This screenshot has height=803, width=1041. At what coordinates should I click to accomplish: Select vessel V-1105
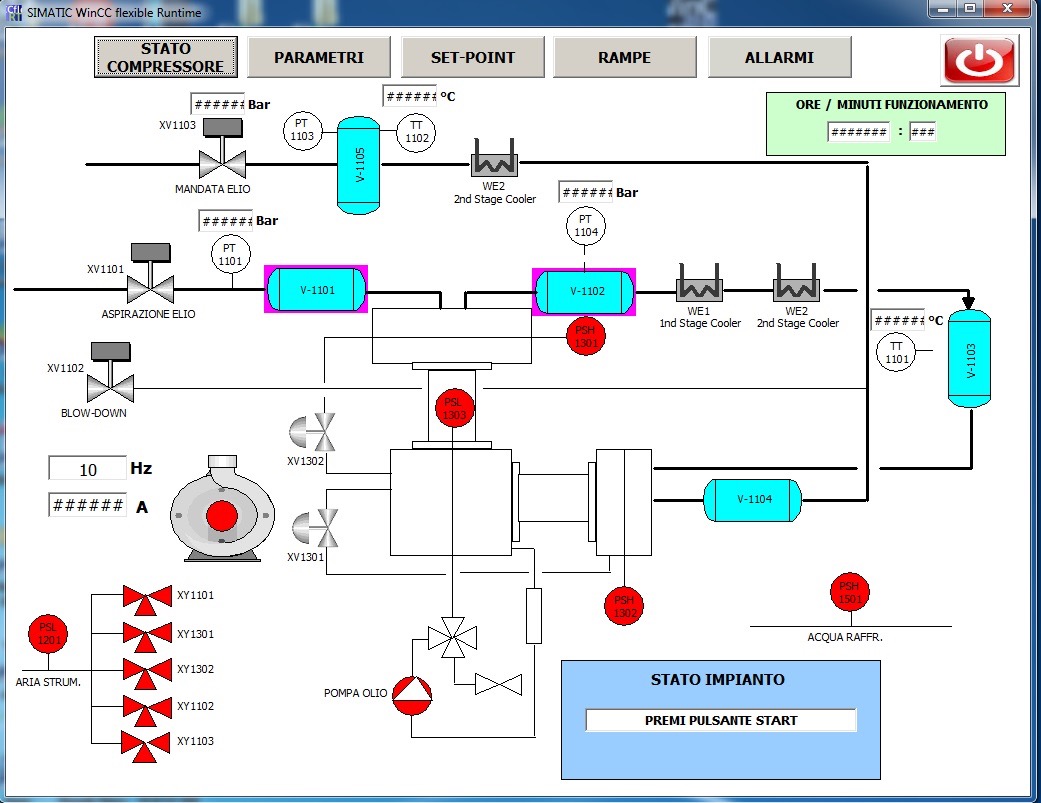[359, 165]
